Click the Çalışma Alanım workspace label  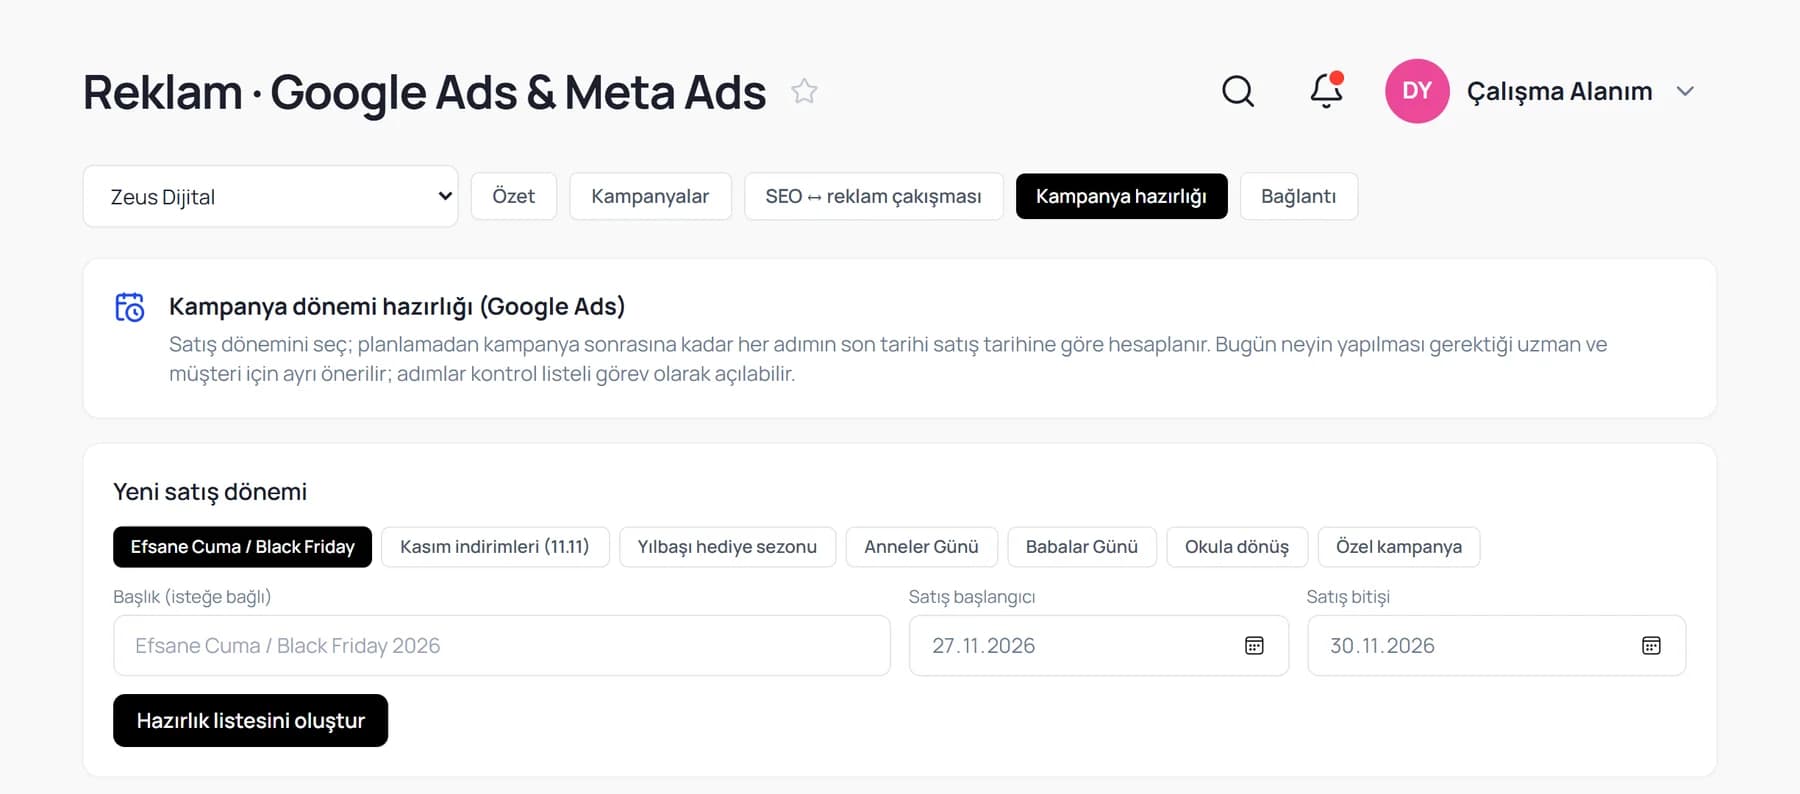point(1559,91)
